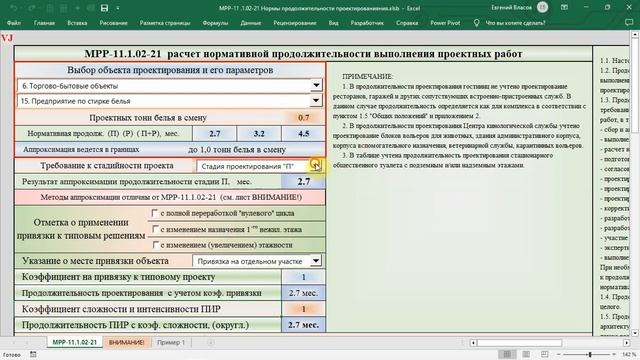Click the dimmed Undo icon in title bar
This screenshot has width=640, height=360.
pyautogui.click(x=14, y=8)
